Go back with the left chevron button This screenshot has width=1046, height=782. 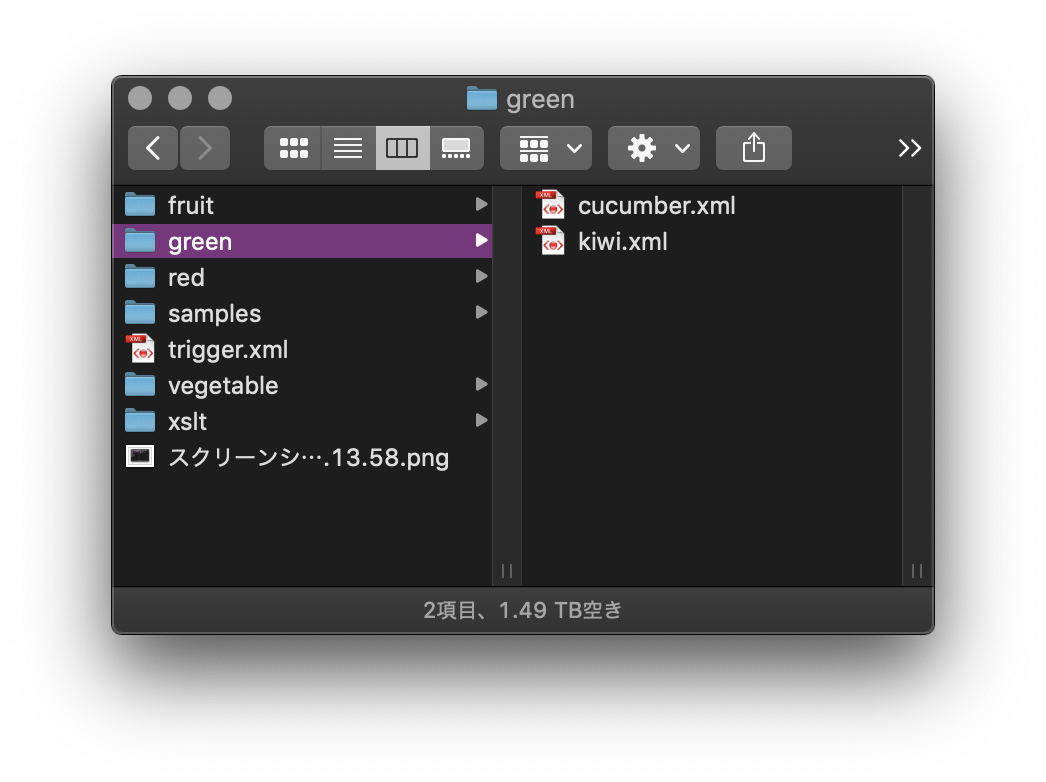tap(153, 147)
